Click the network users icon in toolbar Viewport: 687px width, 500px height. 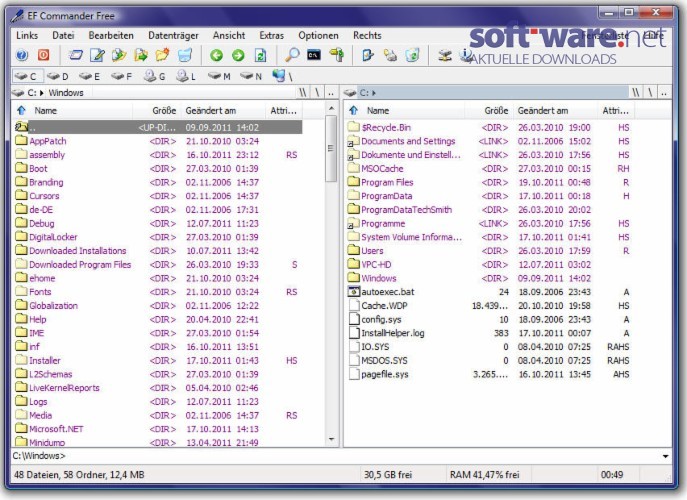(x=390, y=55)
